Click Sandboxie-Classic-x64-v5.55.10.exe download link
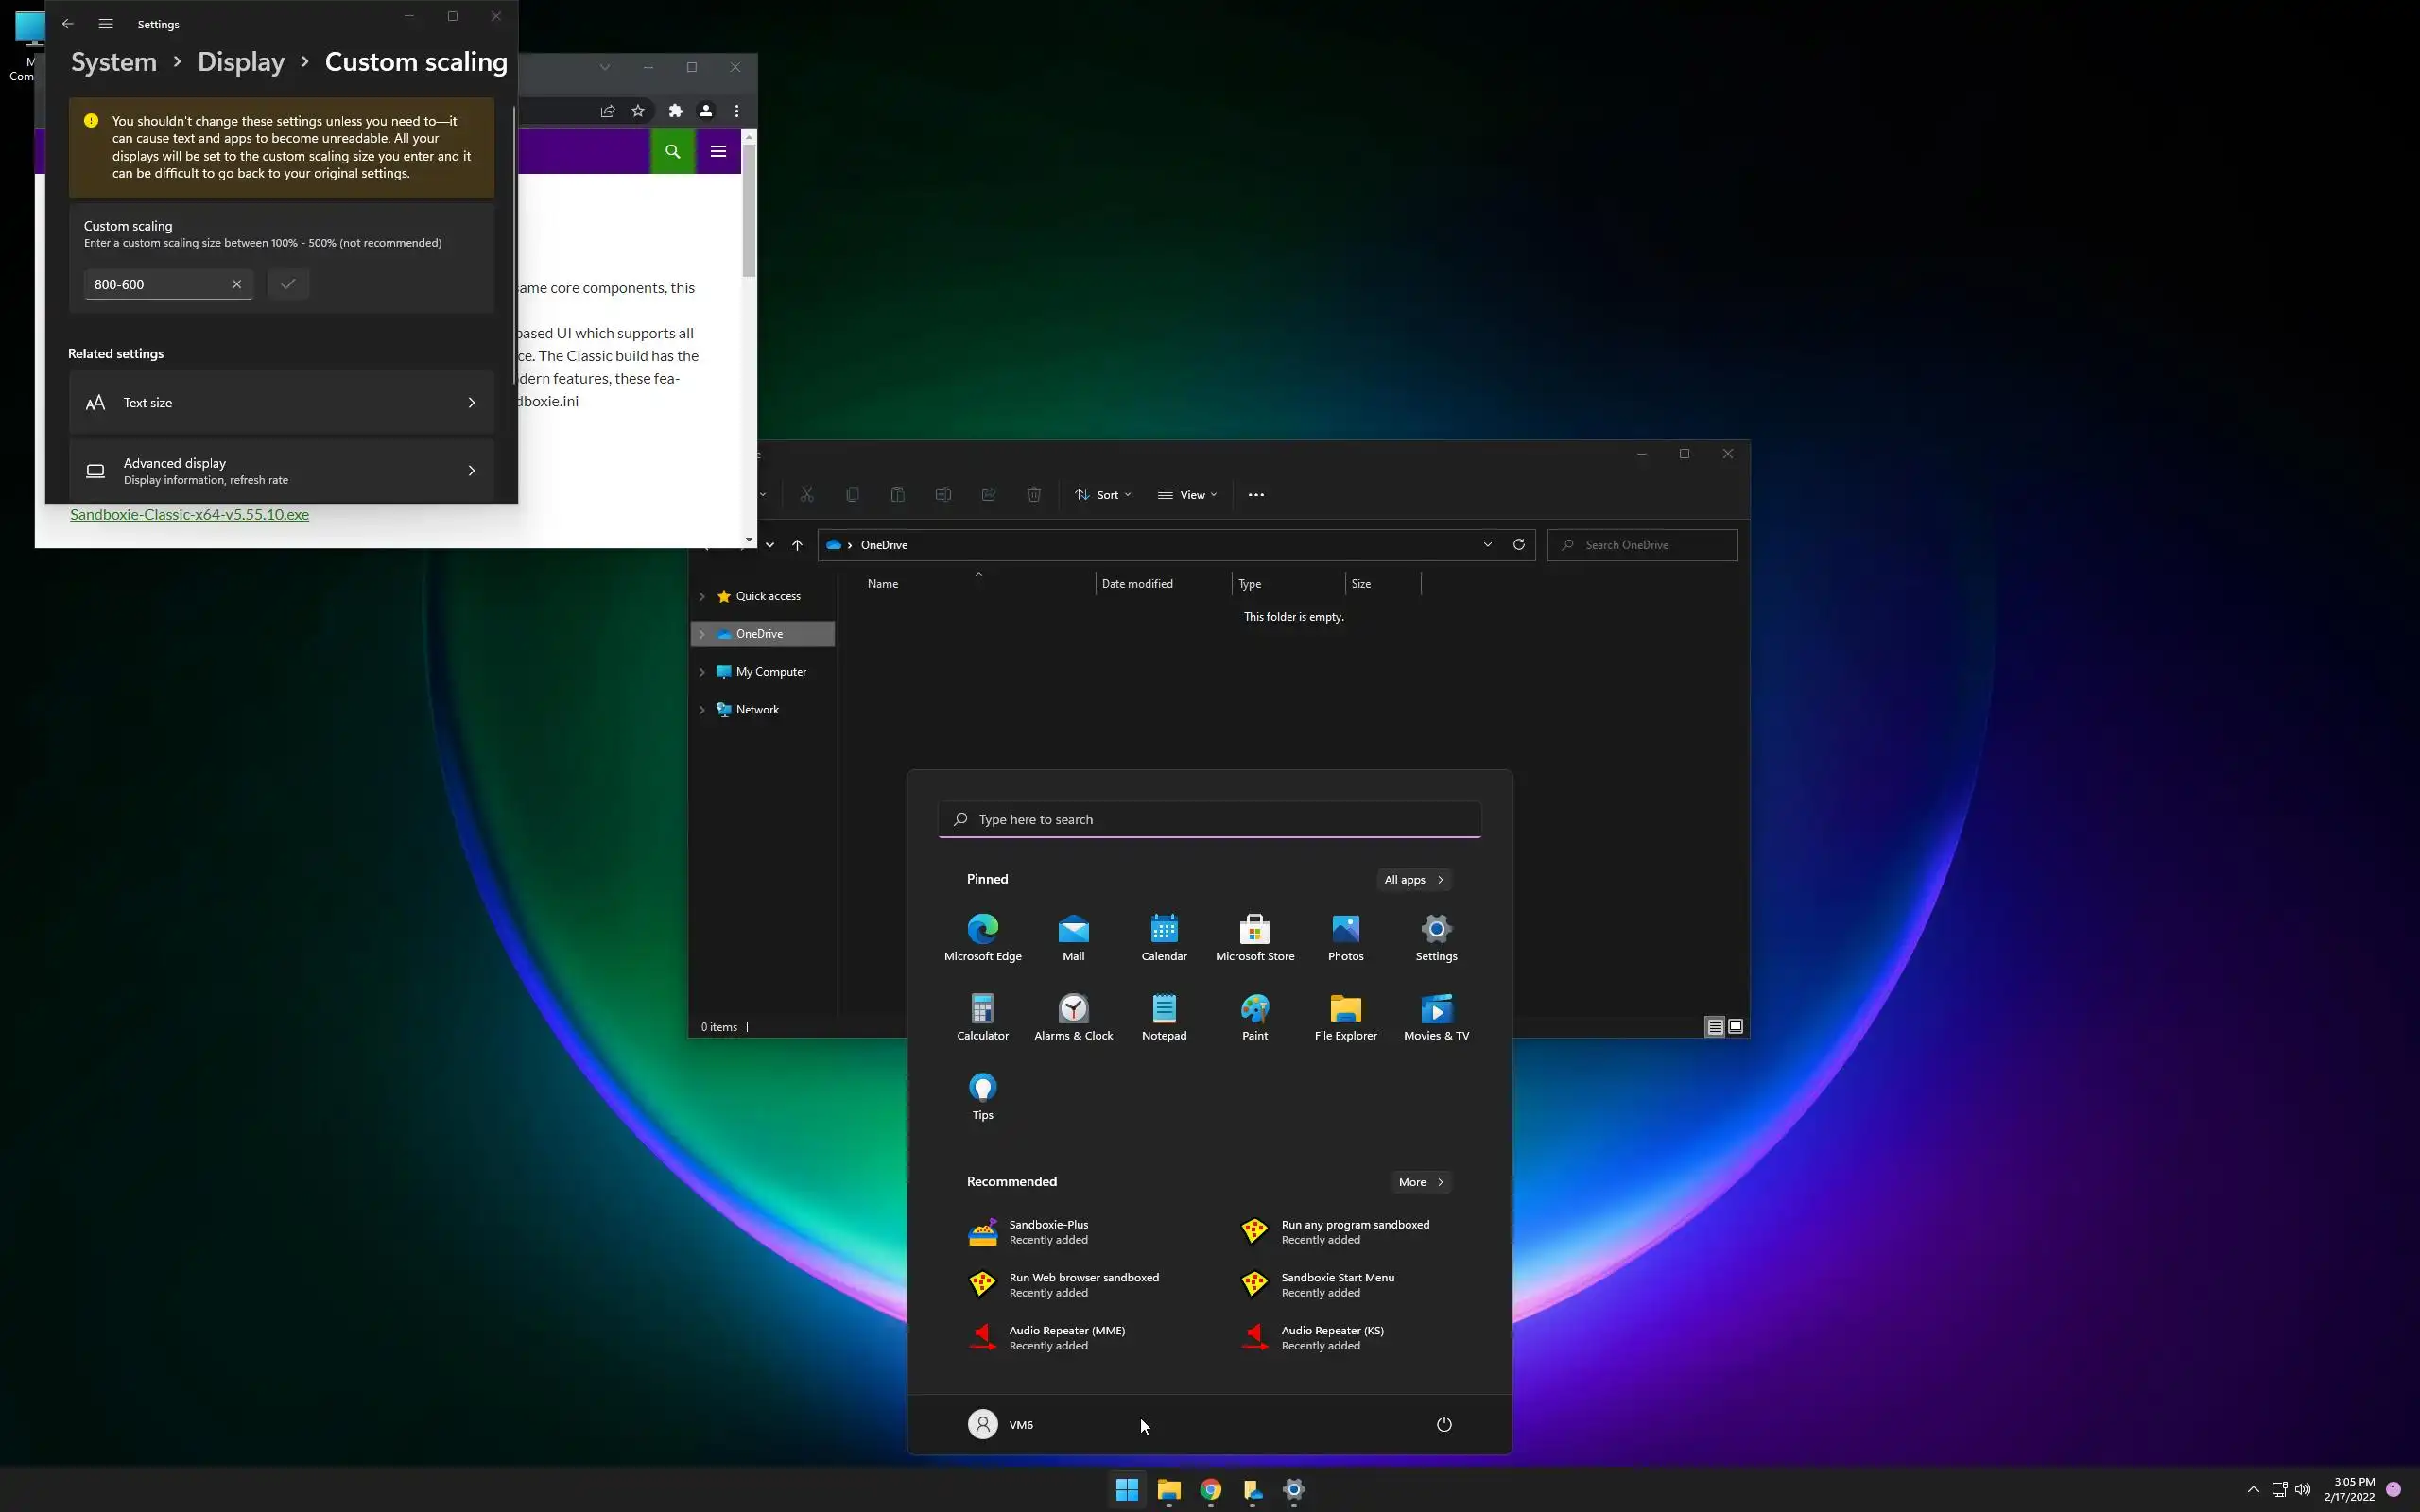Image resolution: width=2420 pixels, height=1512 pixels. pyautogui.click(x=189, y=514)
